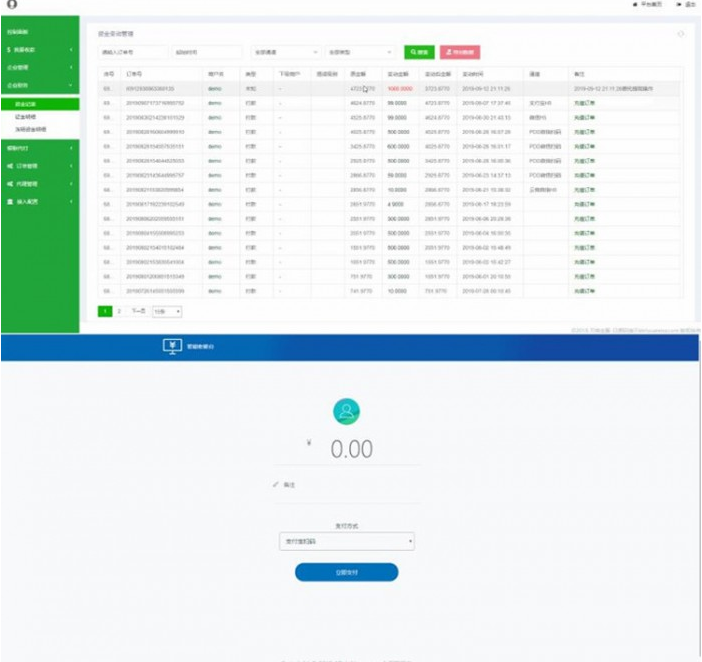Click the active green page 1 button
Image resolution: width=702 pixels, height=662 pixels.
click(105, 311)
